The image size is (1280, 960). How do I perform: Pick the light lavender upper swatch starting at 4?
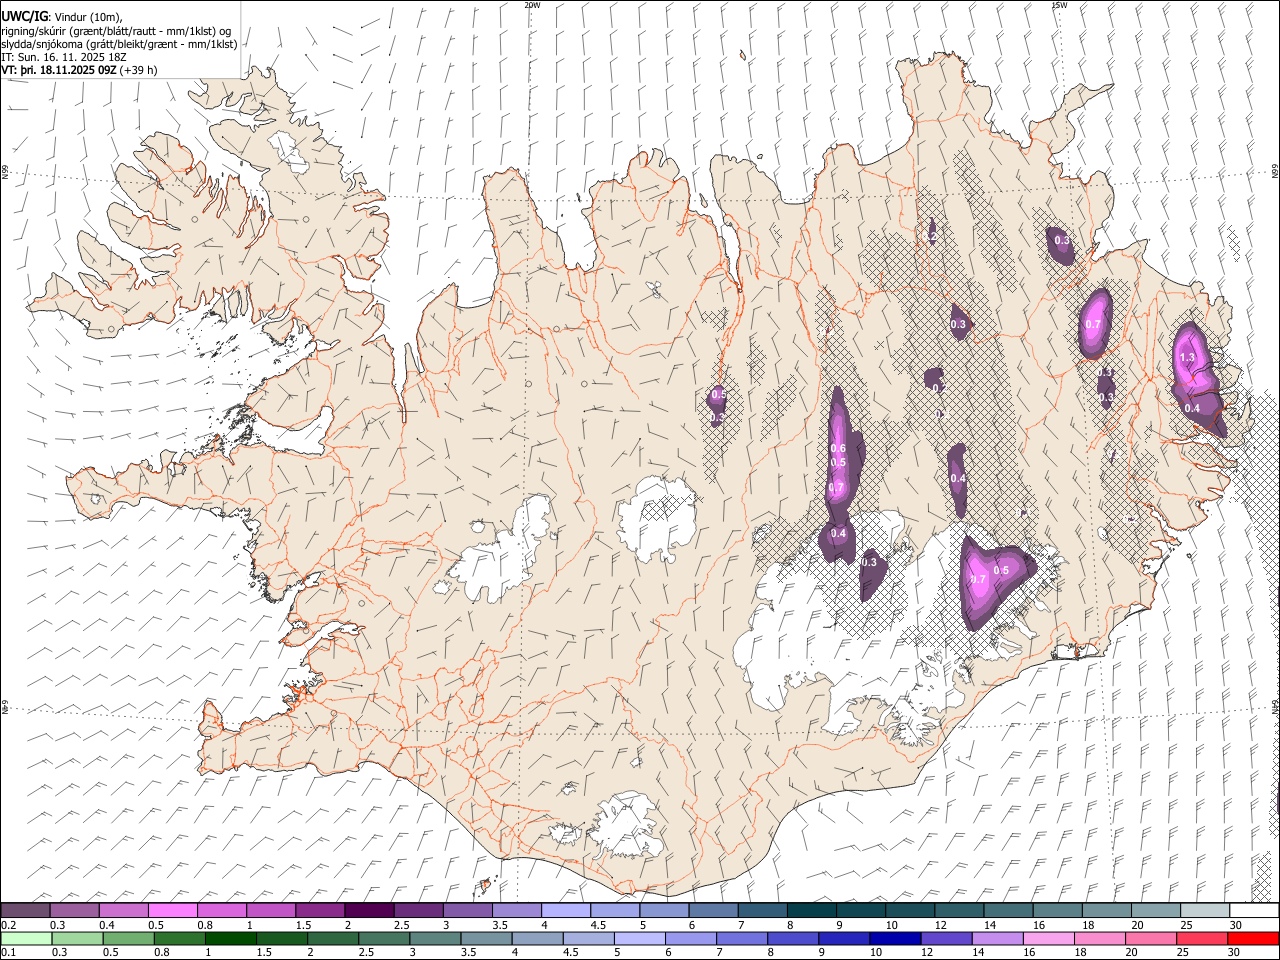[x=565, y=911]
